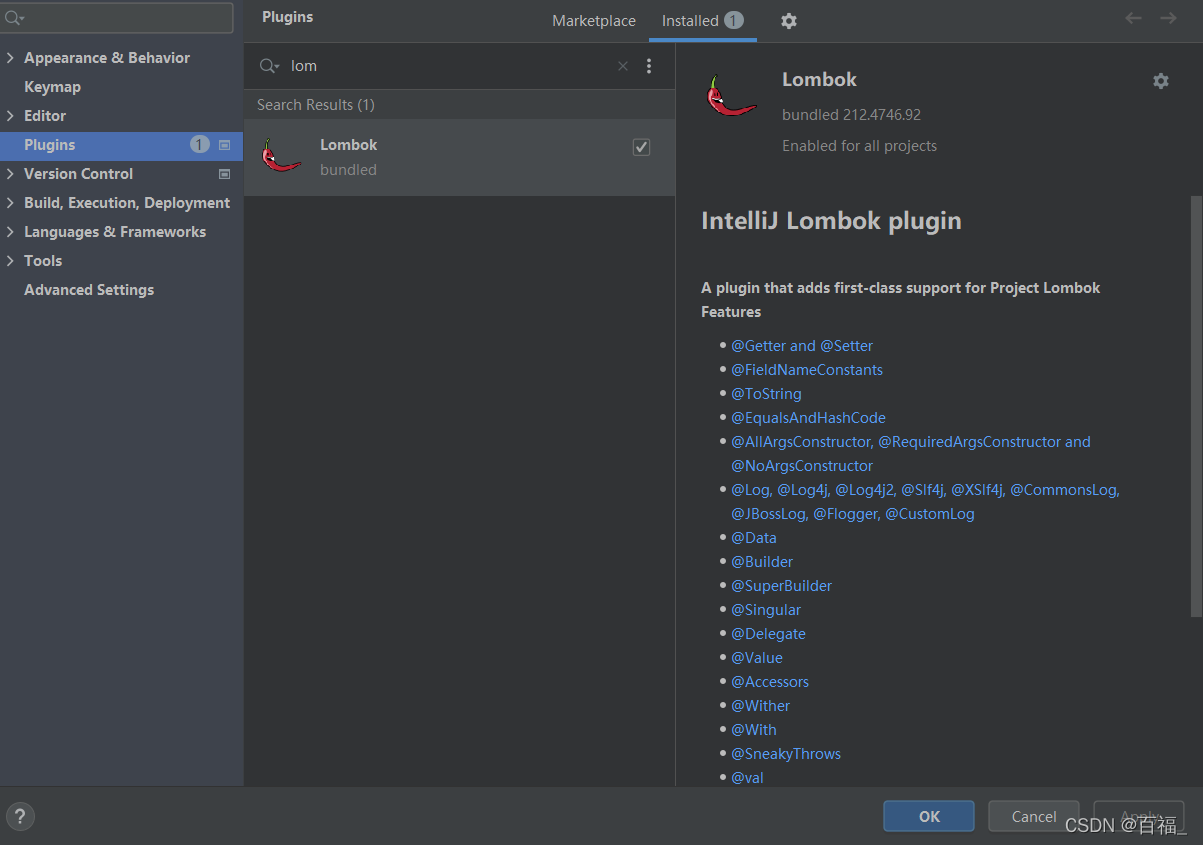The height and width of the screenshot is (845, 1203).
Task: Click the plugin search magnifier icon
Action: [x=268, y=66]
